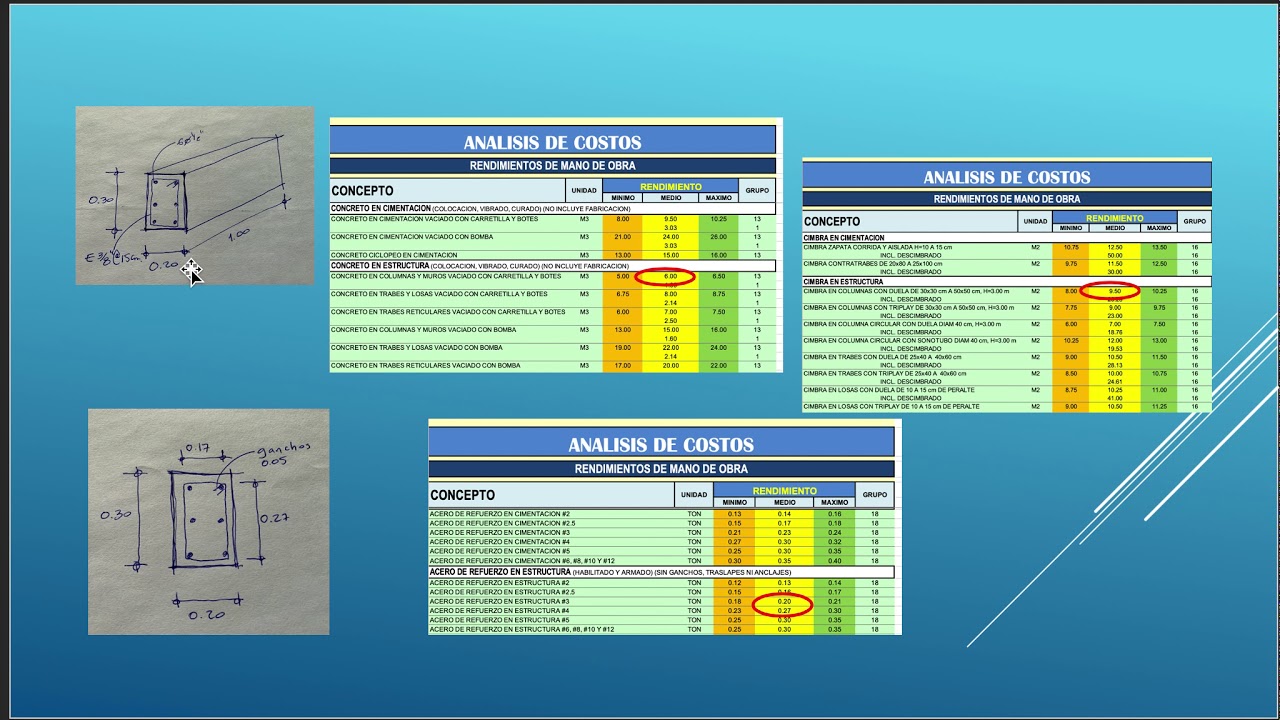The image size is (1280, 720).
Task: Click 'RENDIMIENTO' column header in concrete table
Action: 671,187
